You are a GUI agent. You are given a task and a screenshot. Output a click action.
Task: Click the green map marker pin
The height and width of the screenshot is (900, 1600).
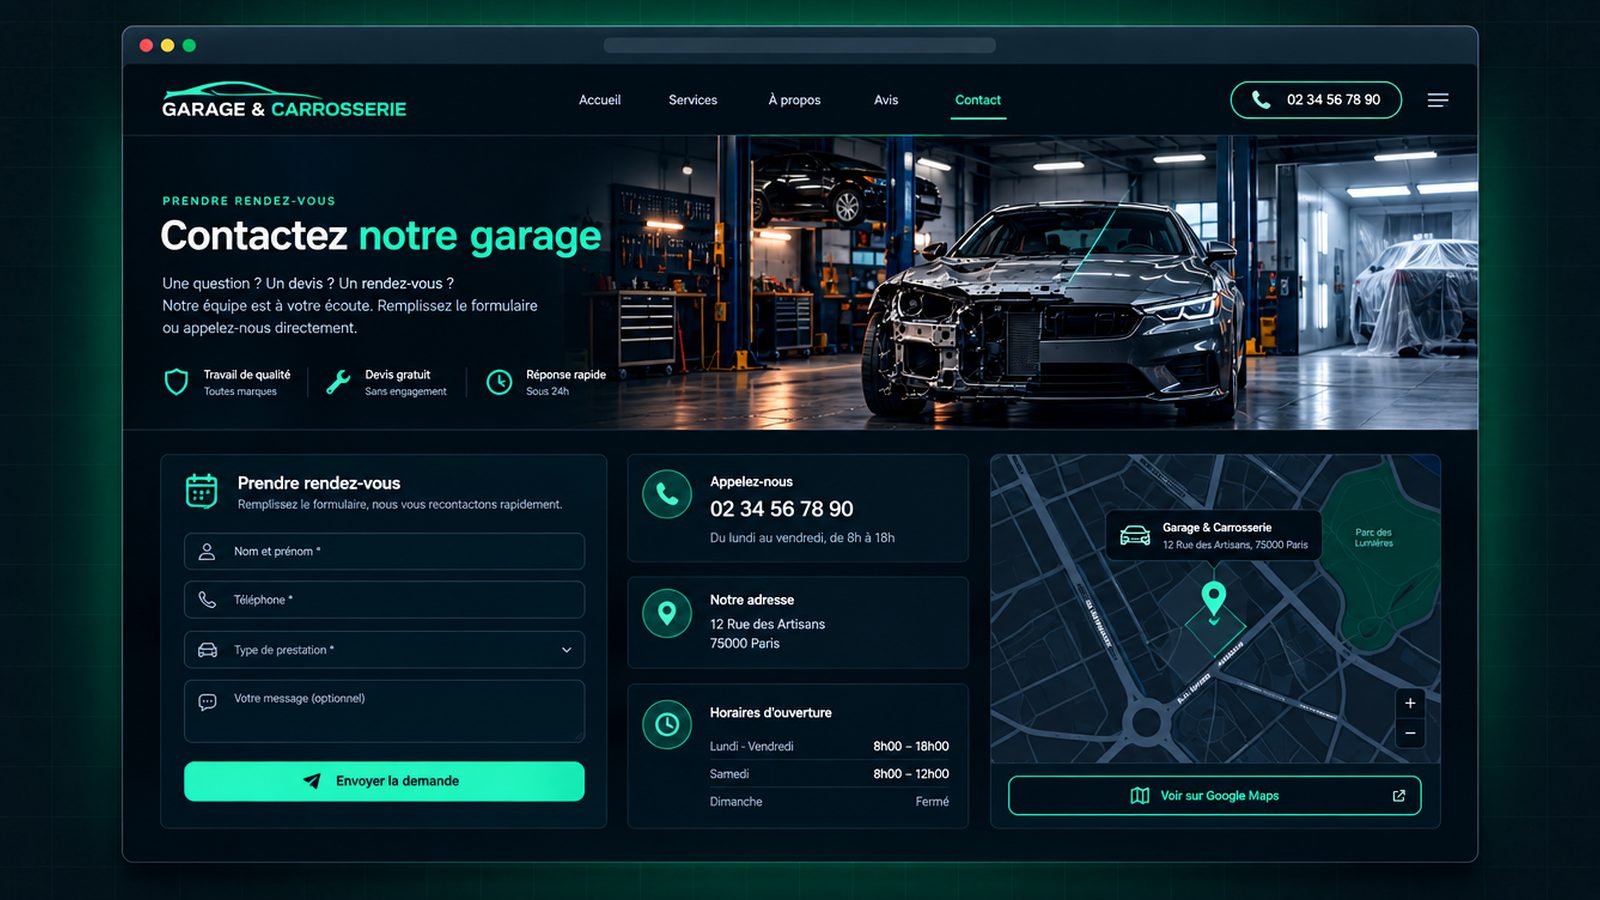1213,599
